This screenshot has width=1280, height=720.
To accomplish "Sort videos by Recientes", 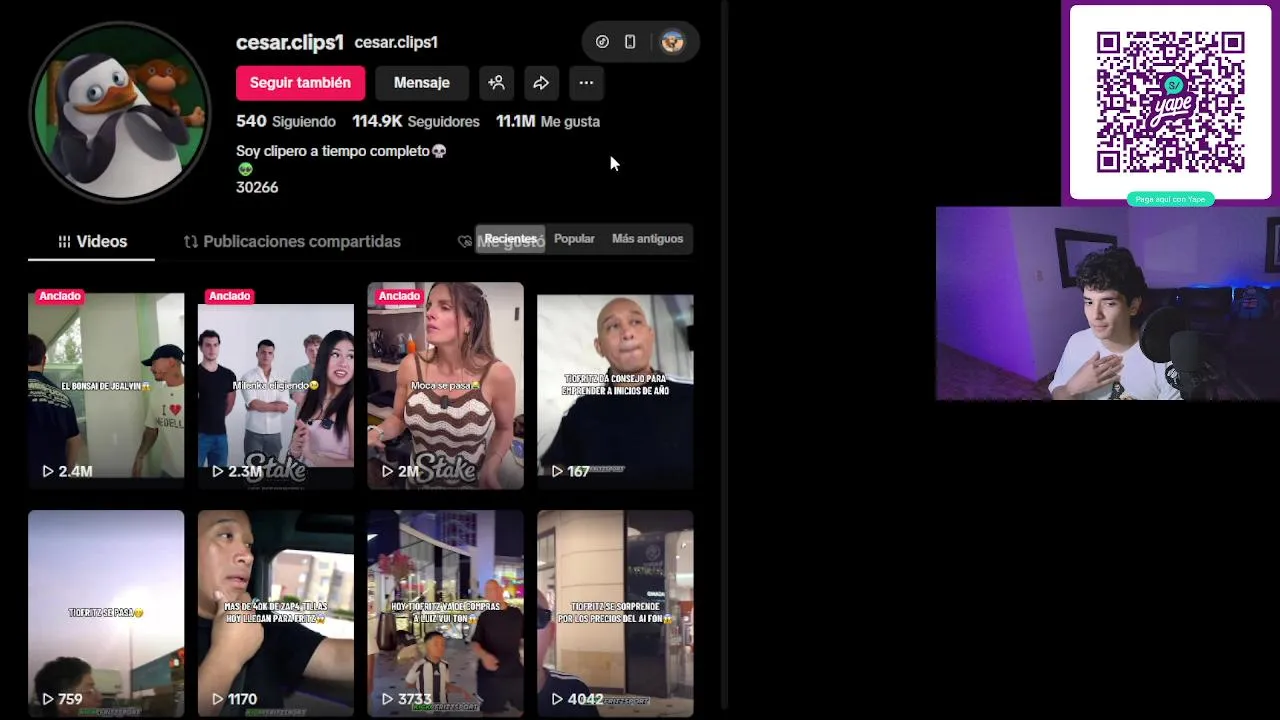I will tap(510, 239).
